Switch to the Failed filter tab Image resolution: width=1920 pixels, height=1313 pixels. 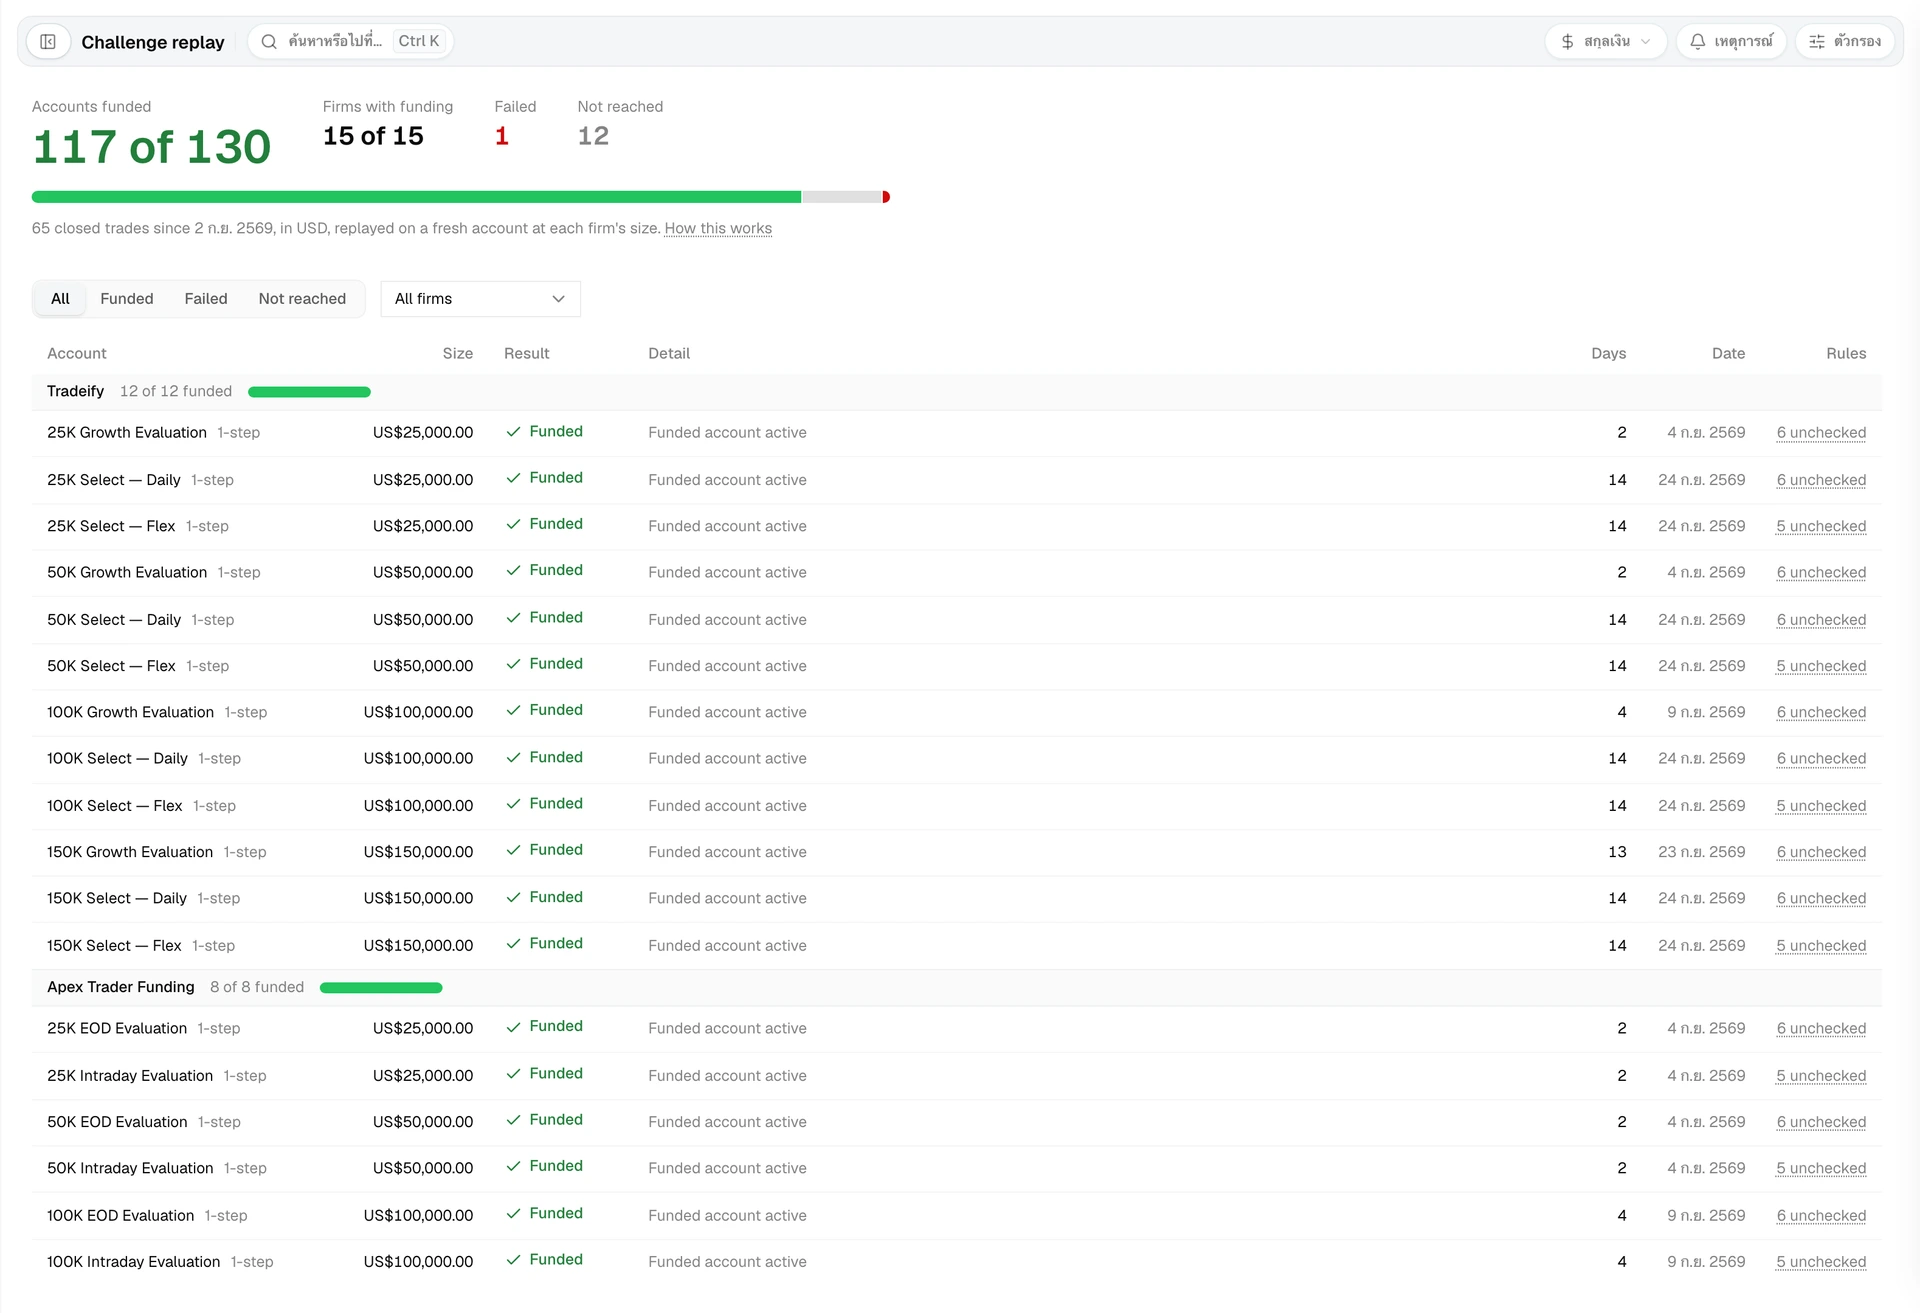[x=206, y=299]
